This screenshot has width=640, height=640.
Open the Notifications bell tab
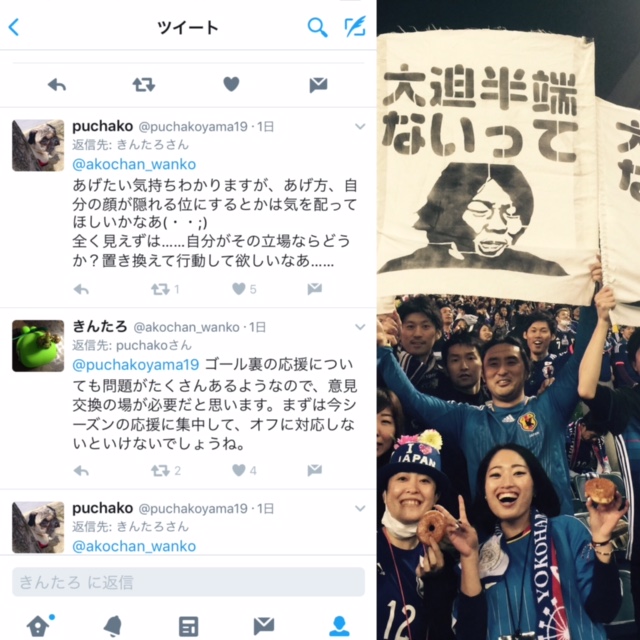tap(113, 625)
